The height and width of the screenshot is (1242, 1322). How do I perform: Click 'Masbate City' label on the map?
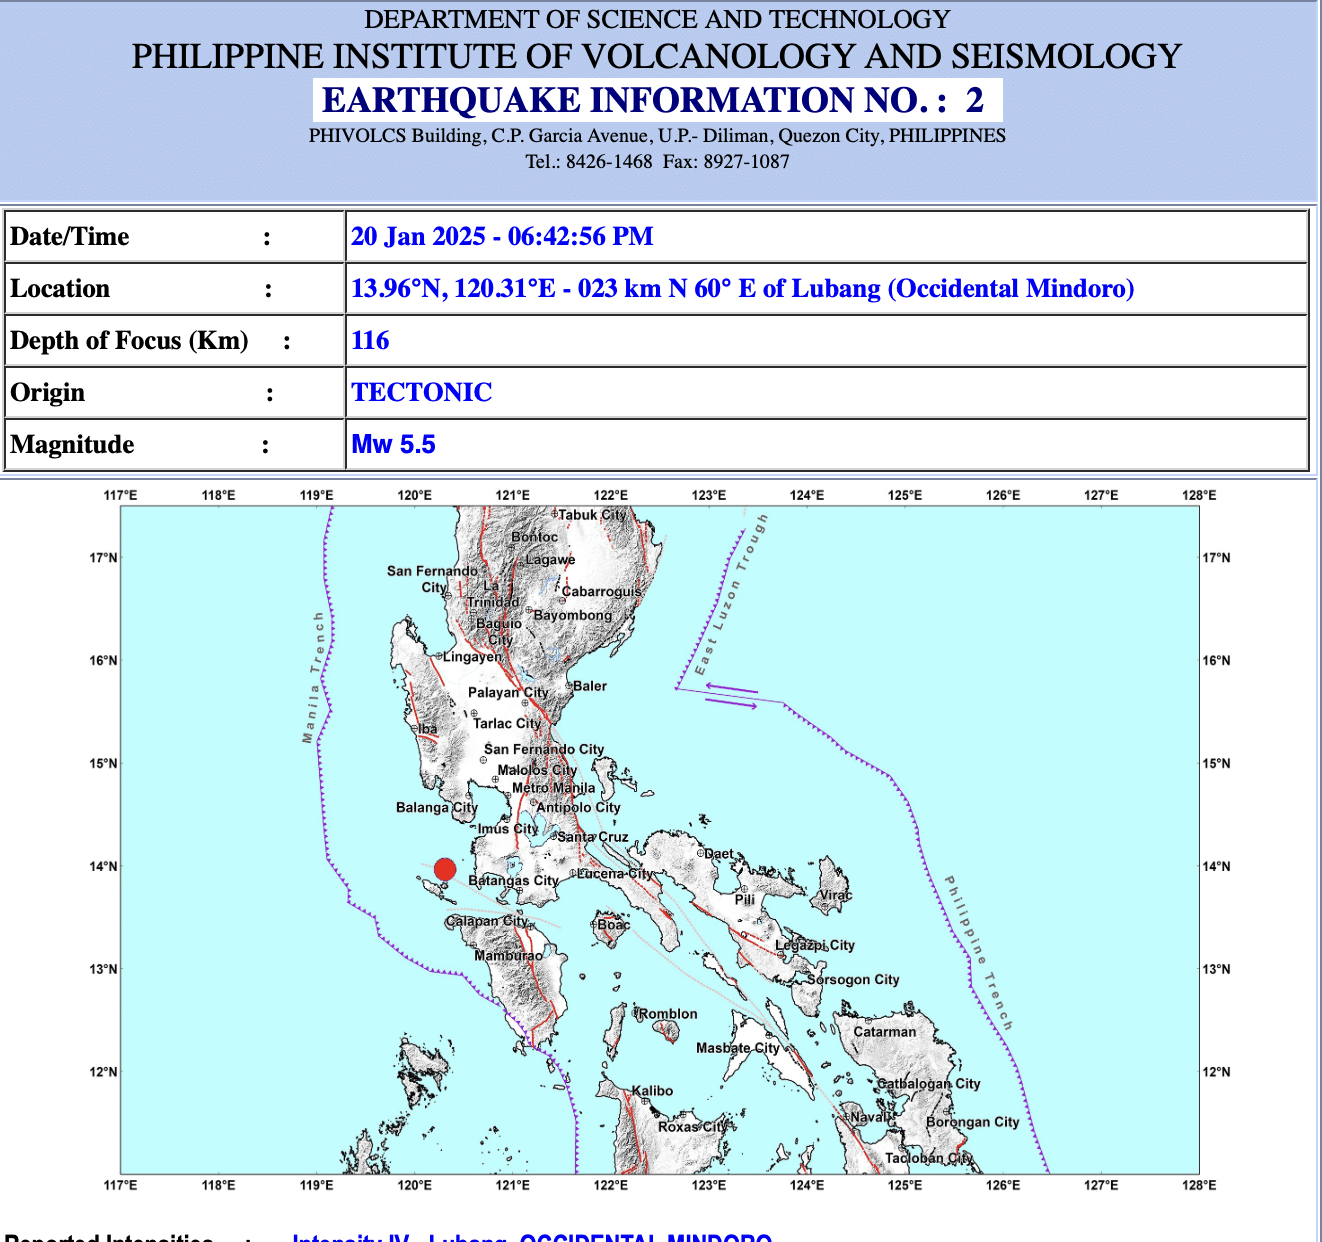(738, 1048)
